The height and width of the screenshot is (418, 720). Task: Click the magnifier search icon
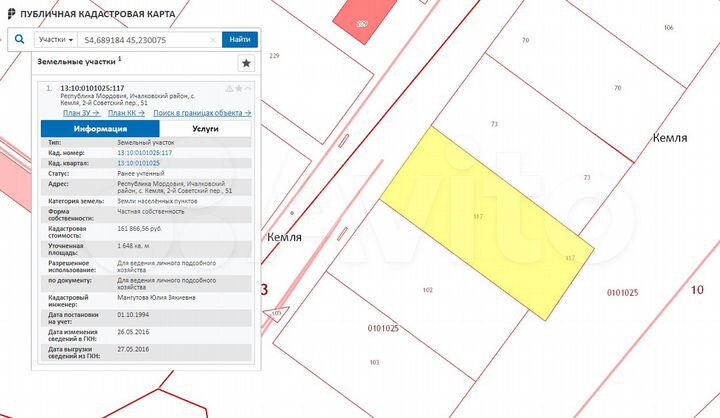click(x=19, y=40)
